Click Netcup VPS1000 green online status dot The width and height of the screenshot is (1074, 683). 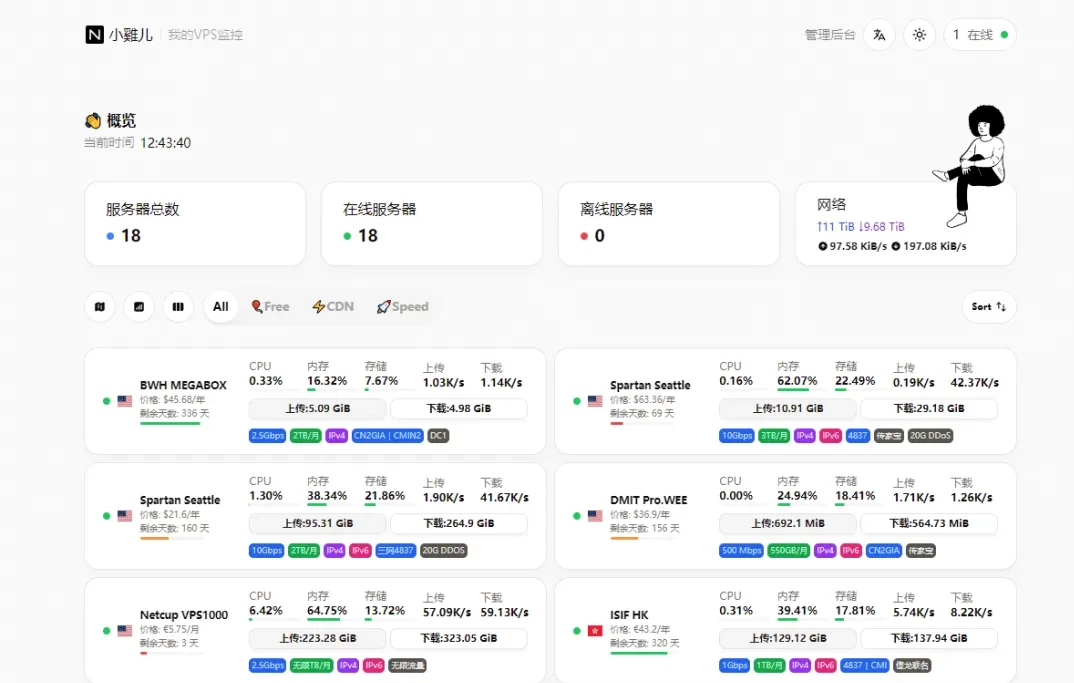click(106, 631)
